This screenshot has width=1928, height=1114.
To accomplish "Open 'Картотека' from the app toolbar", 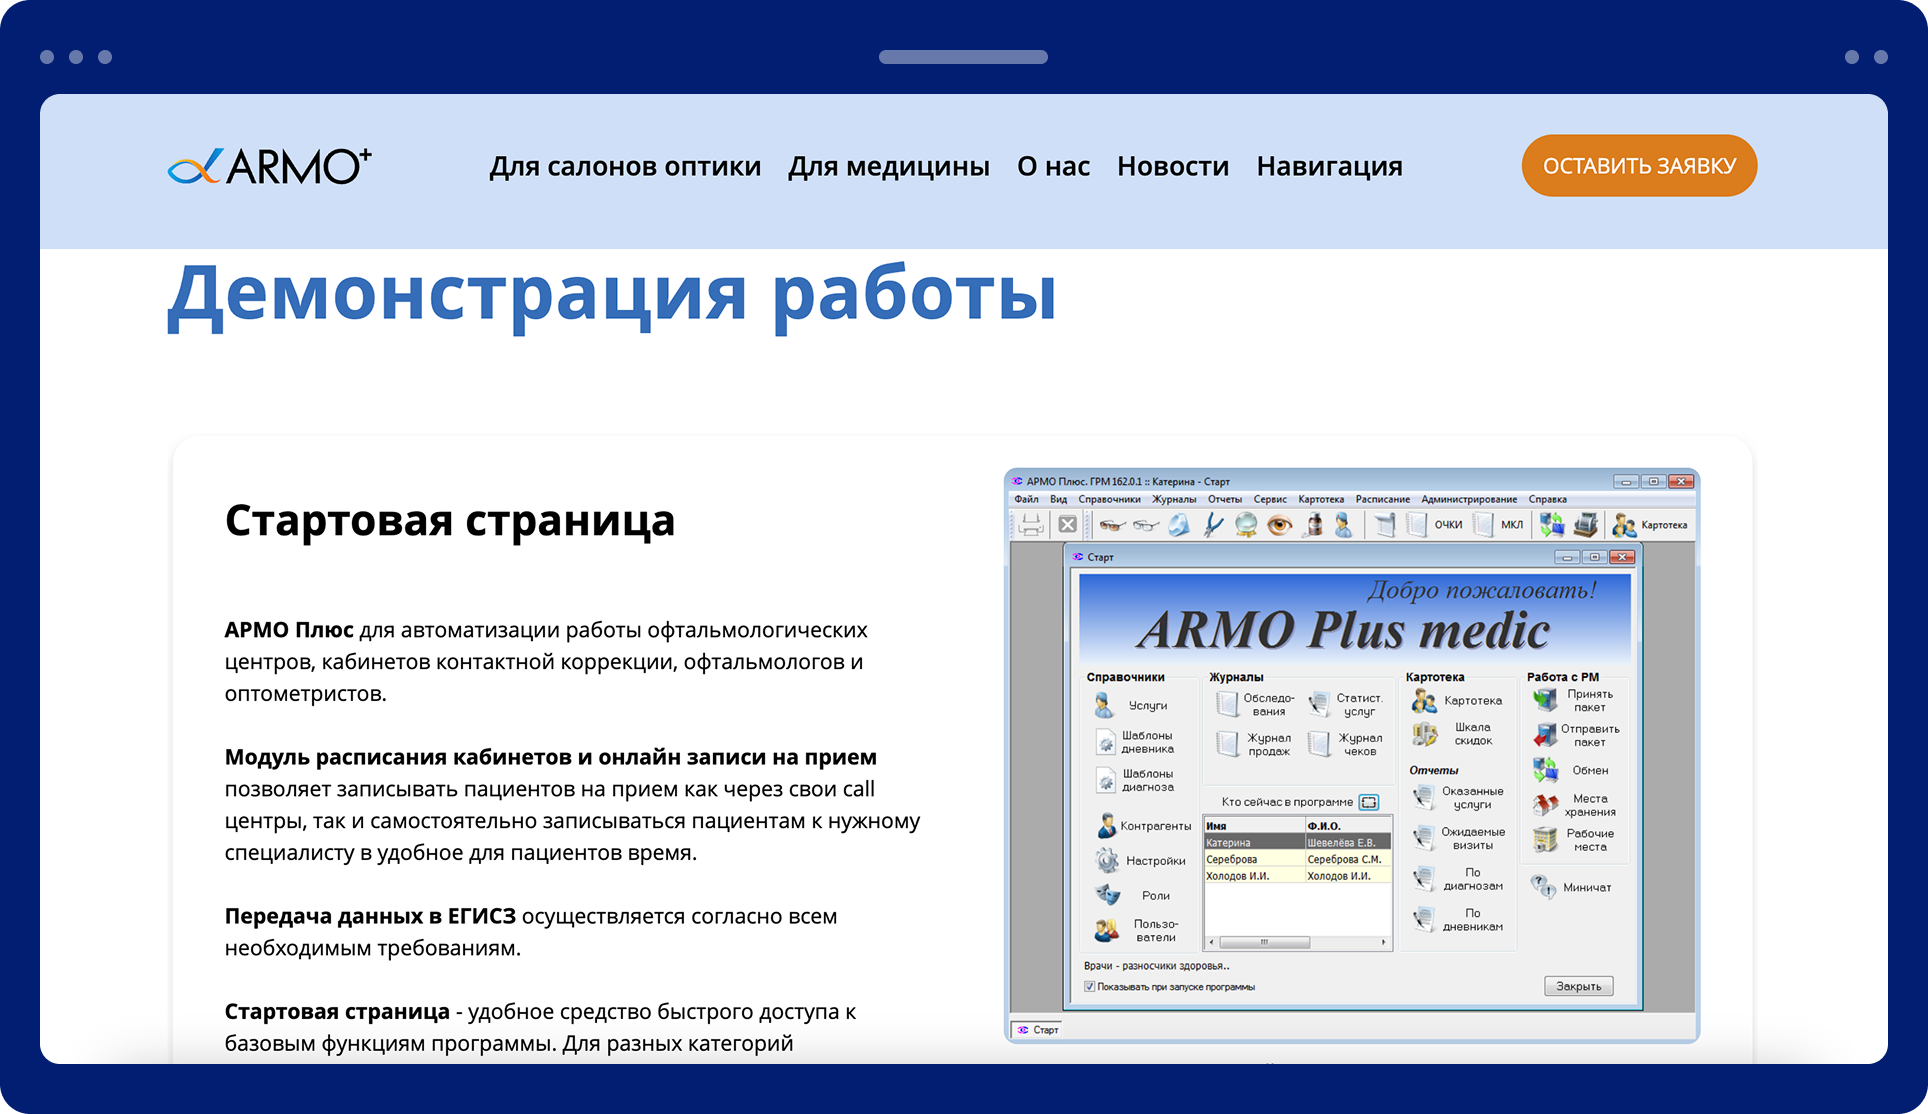I will point(1650,525).
